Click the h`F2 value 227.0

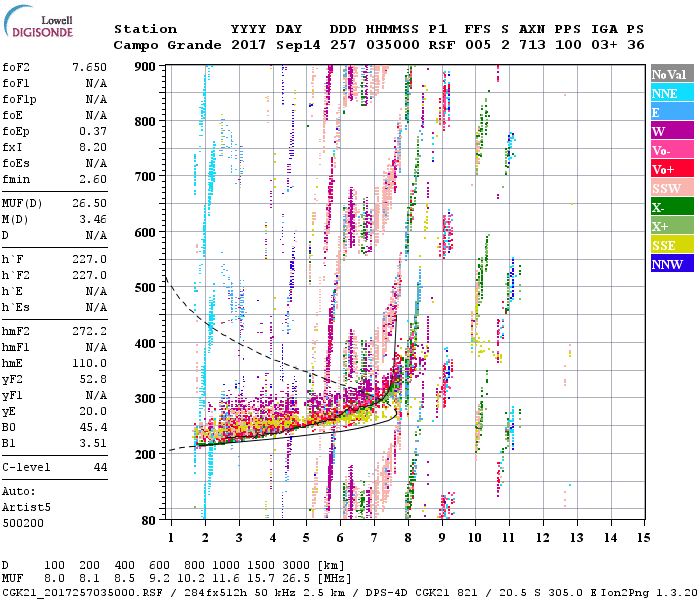pyautogui.click(x=89, y=275)
